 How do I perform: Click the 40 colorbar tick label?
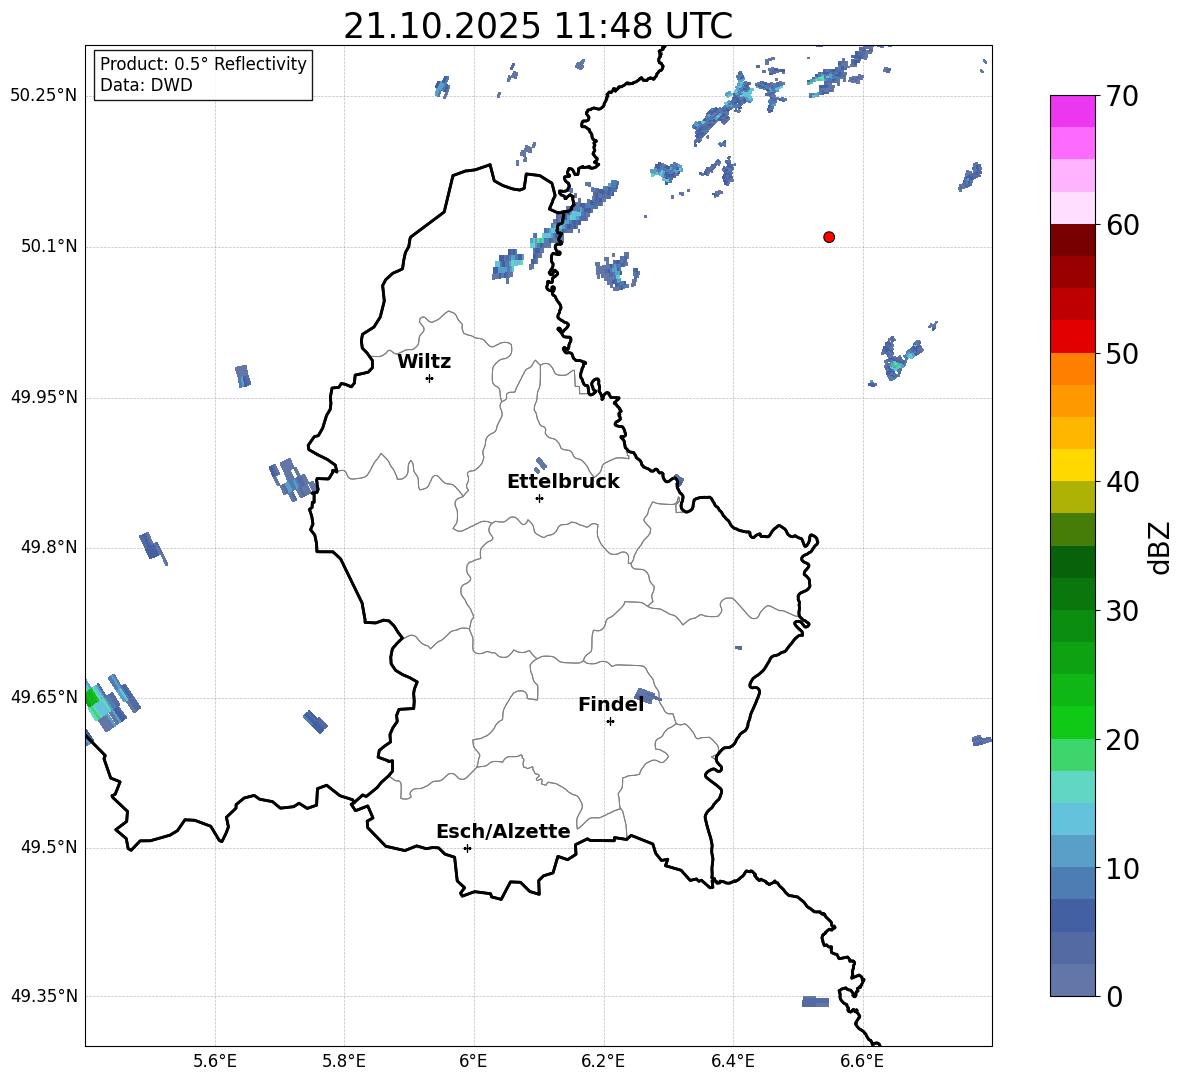[x=1122, y=482]
